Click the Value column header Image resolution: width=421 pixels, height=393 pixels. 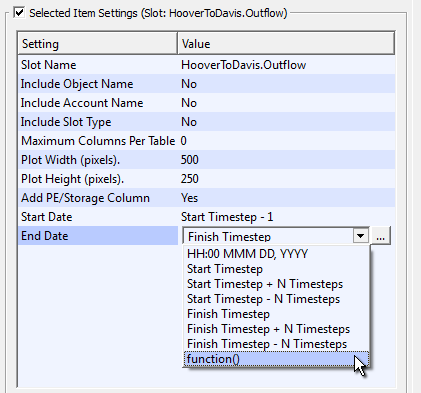pos(286,43)
